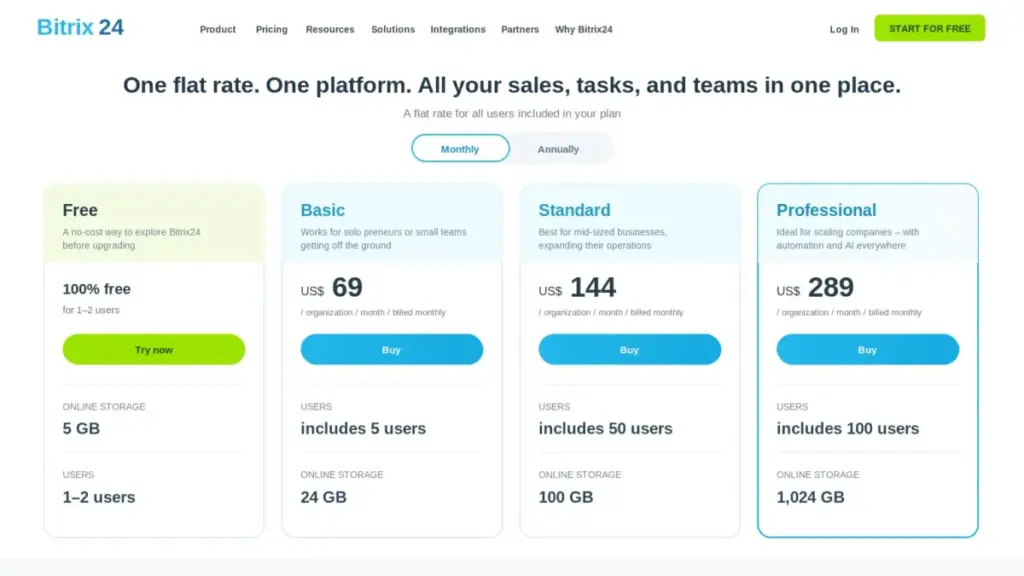The image size is (1024, 576).
Task: Open the Resources menu
Action: 330,29
